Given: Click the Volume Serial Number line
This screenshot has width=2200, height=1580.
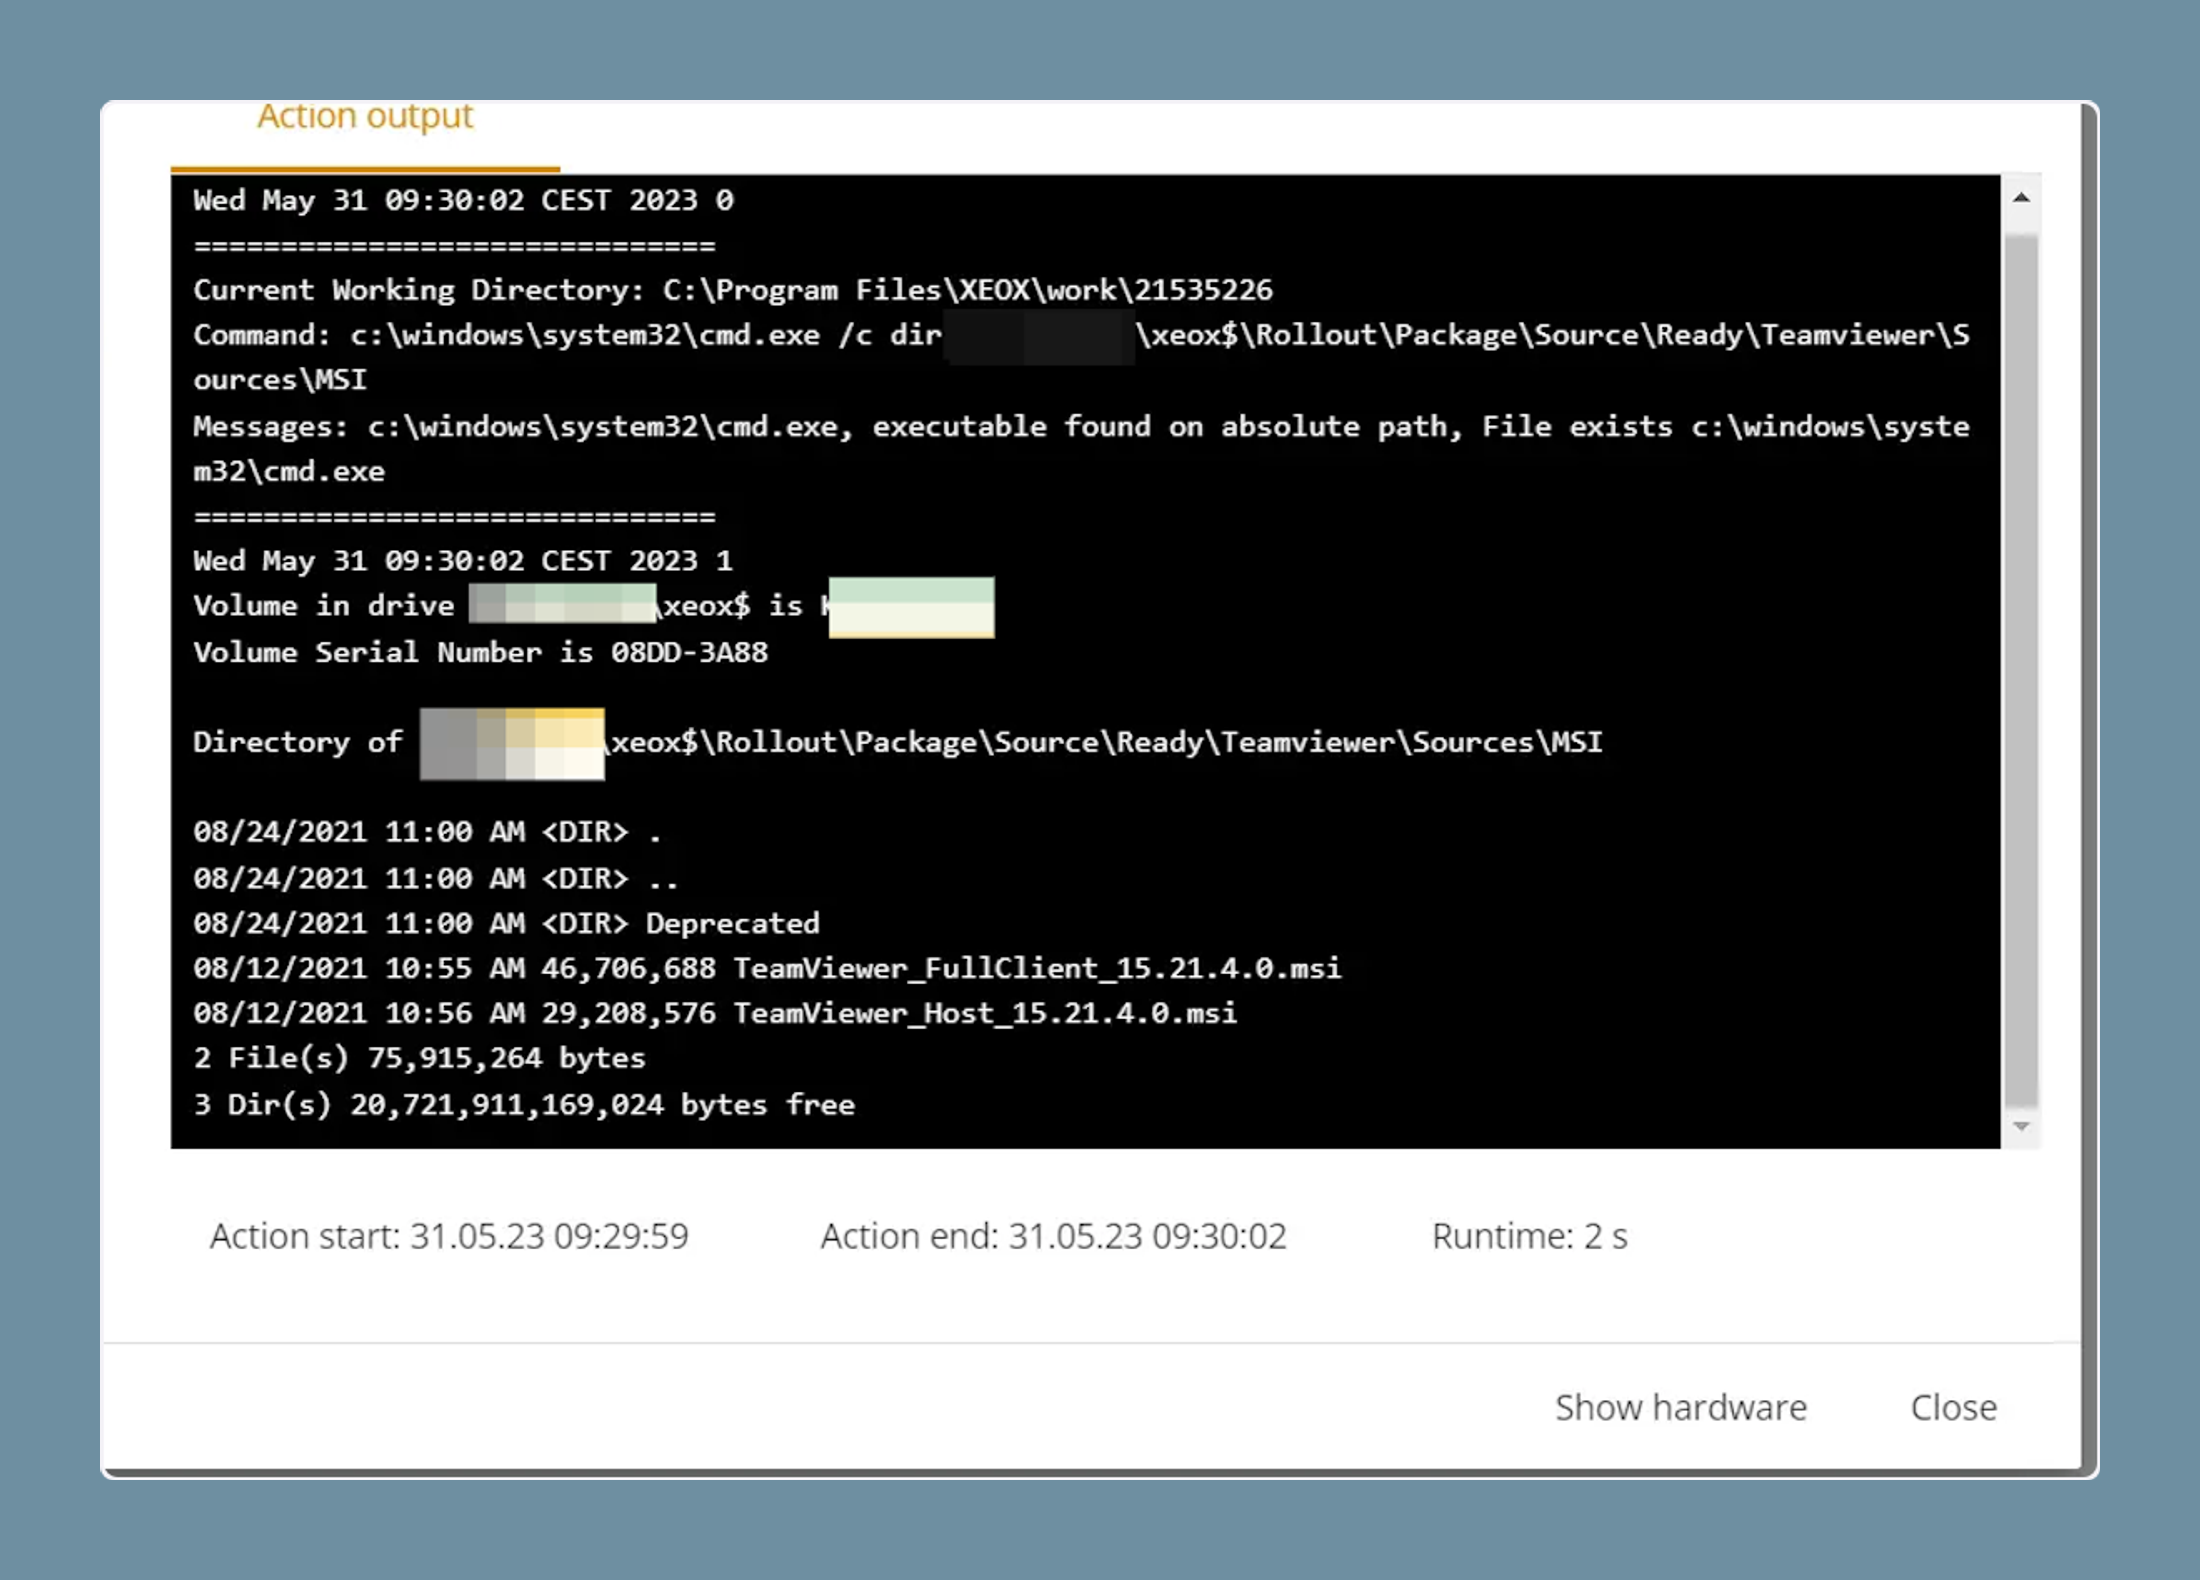Looking at the screenshot, I should coord(480,653).
